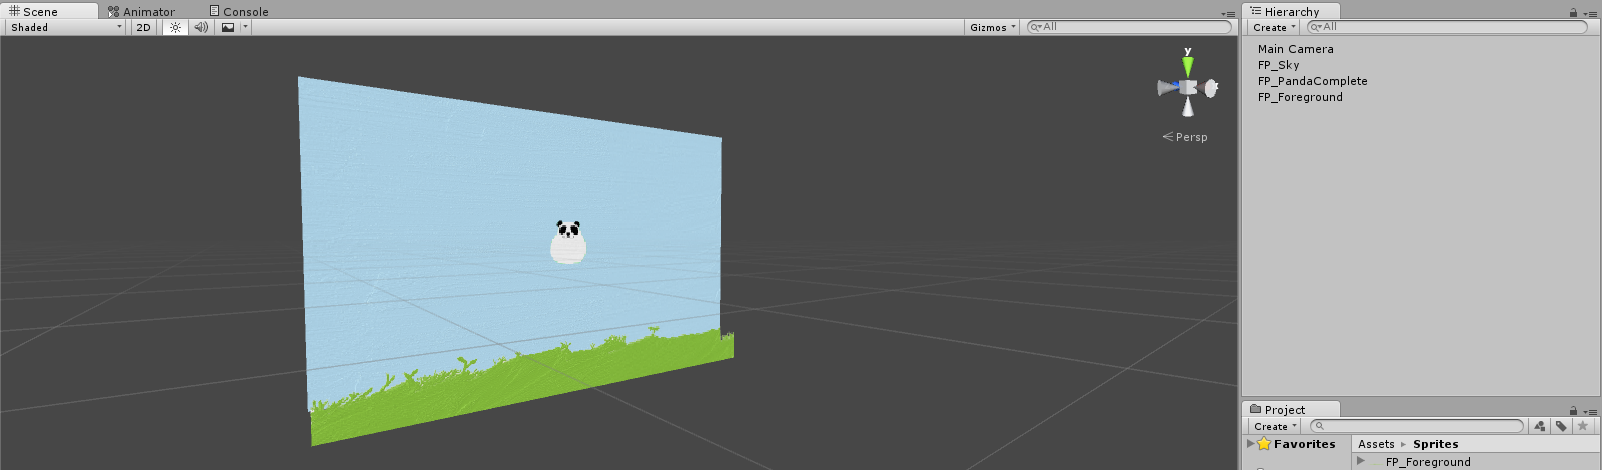Open the scene effects dropdown arrow
The height and width of the screenshot is (470, 1602).
tap(245, 27)
